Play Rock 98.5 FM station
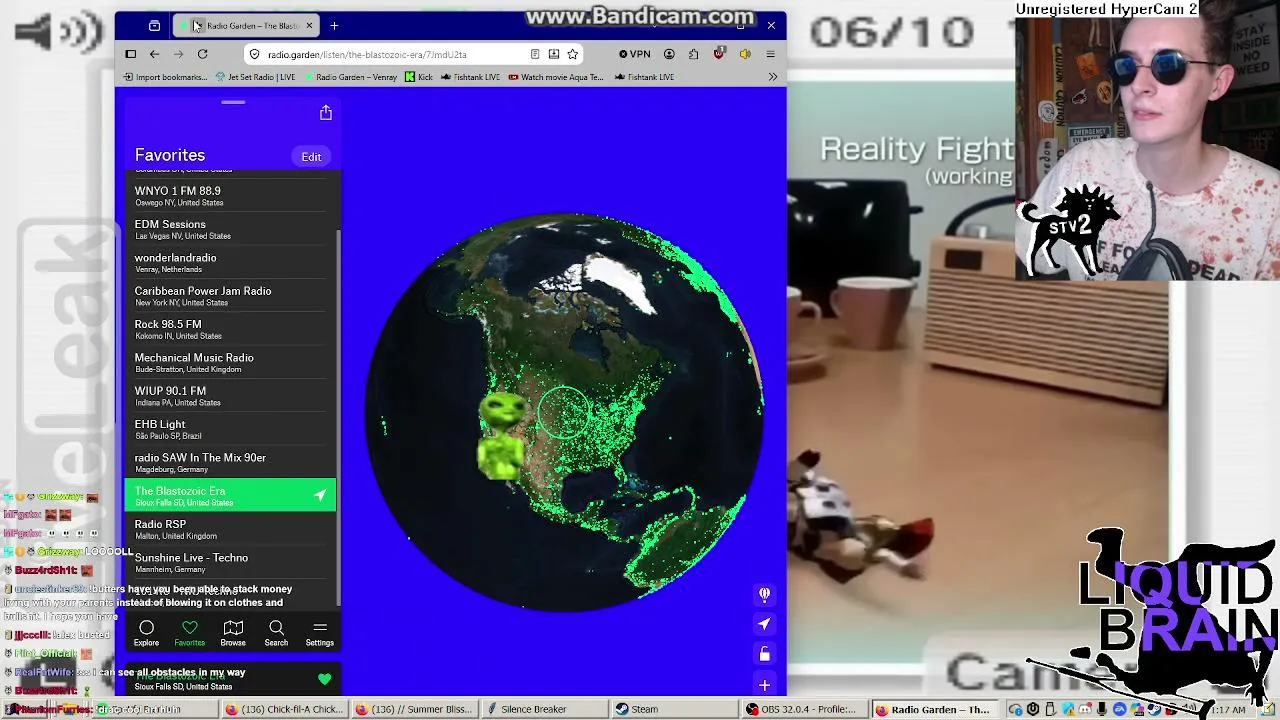Image resolution: width=1280 pixels, height=720 pixels. pos(230,329)
